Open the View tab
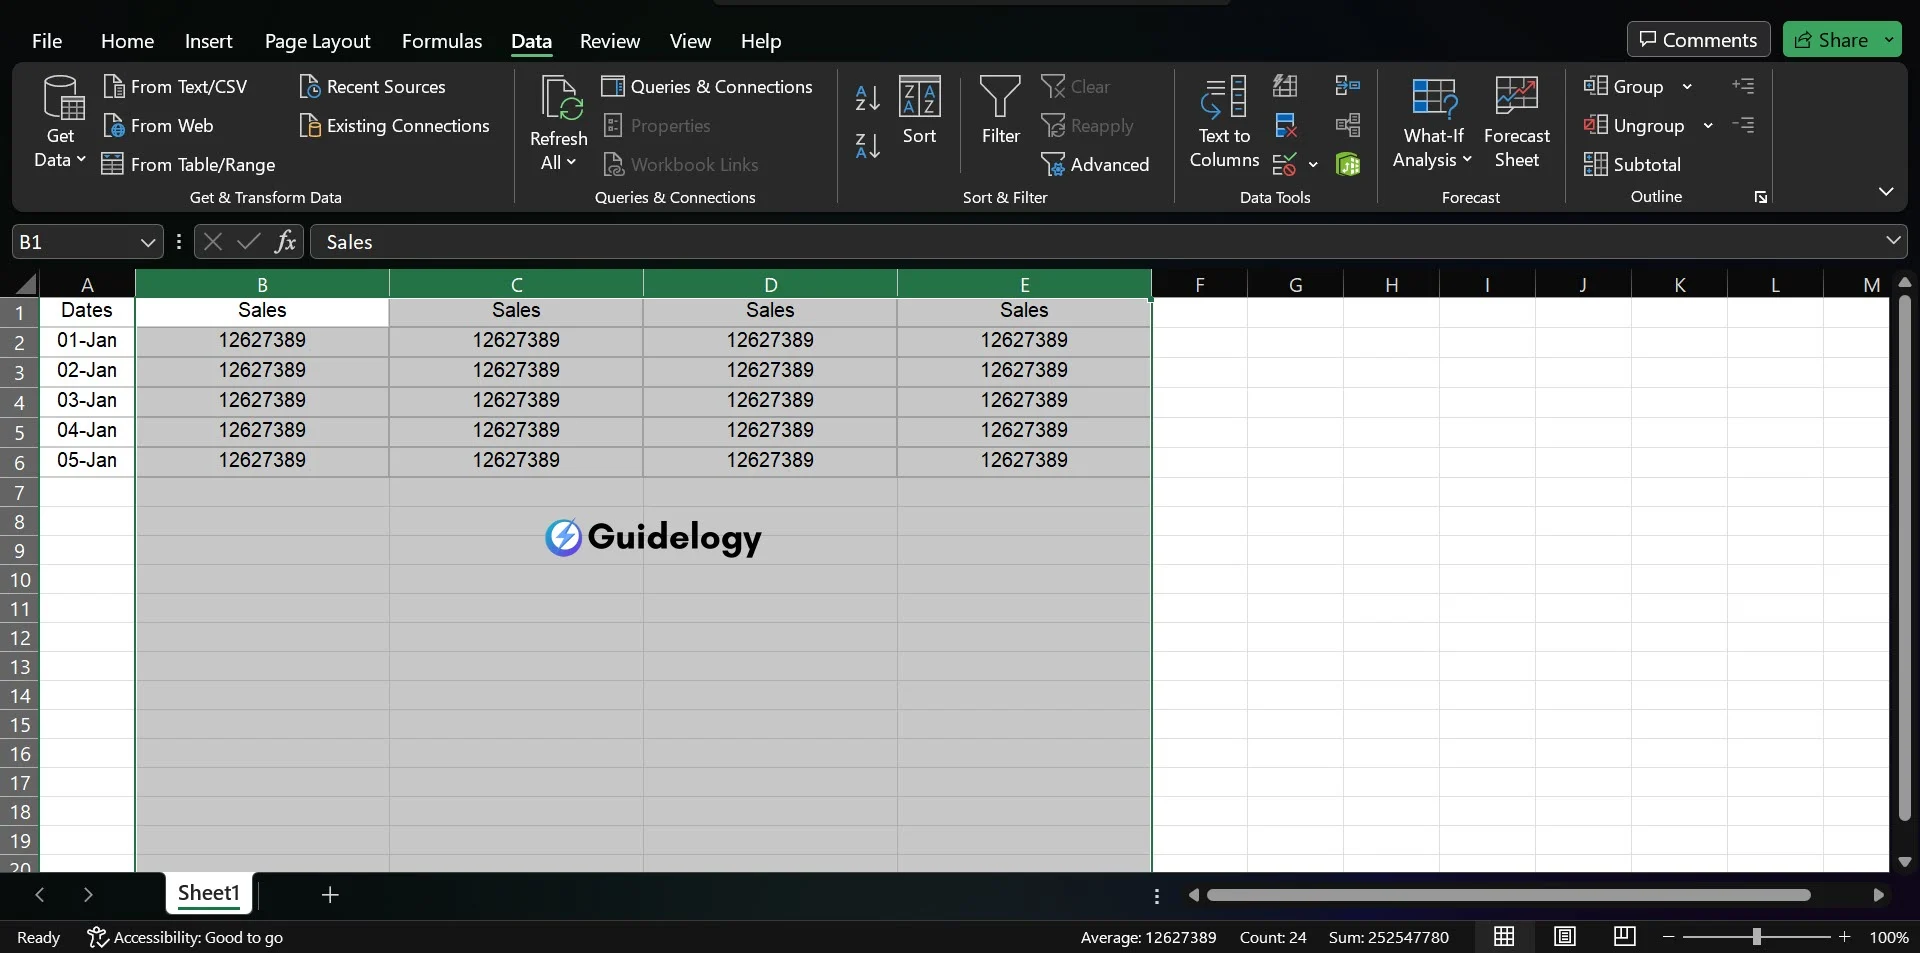The image size is (1920, 953). (690, 41)
